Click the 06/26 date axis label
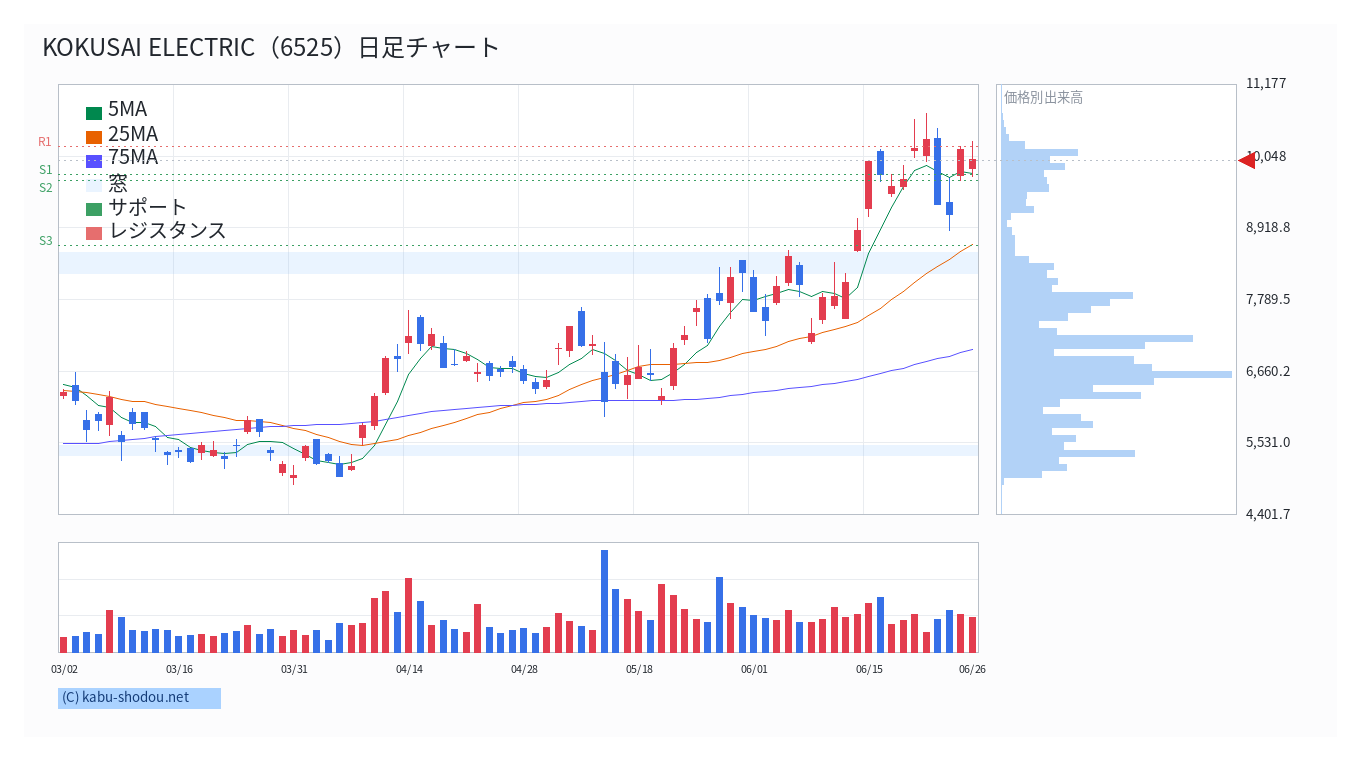The image size is (1360, 760). tap(972, 669)
